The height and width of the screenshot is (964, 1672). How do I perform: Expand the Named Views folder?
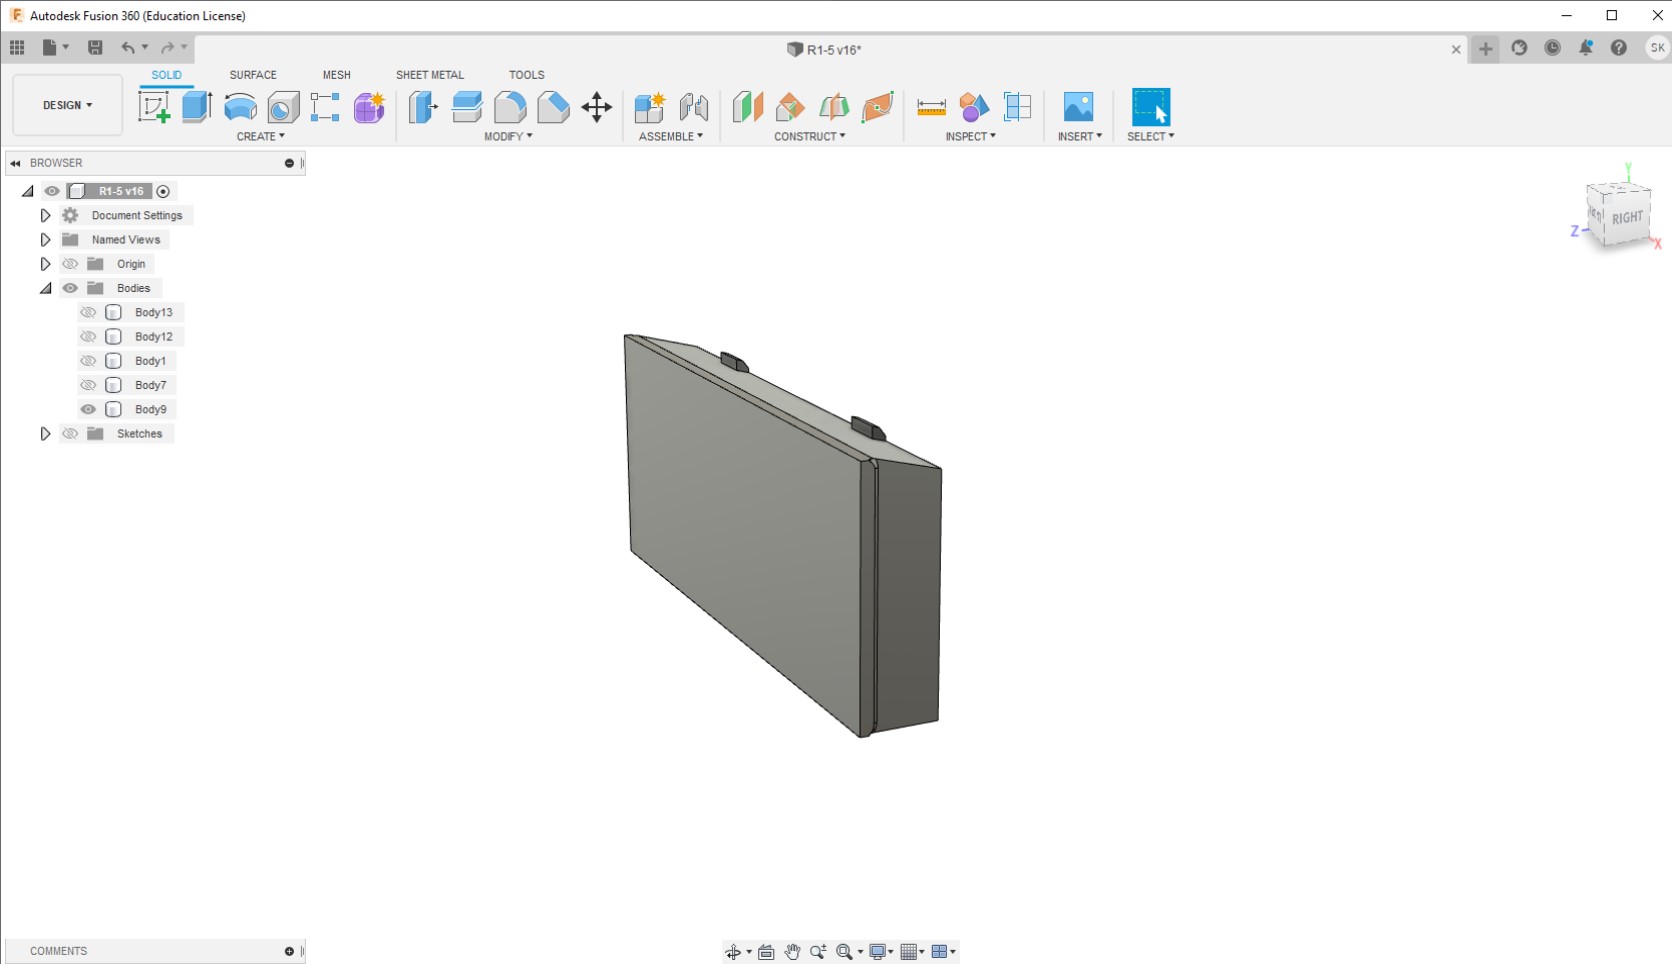tap(45, 240)
